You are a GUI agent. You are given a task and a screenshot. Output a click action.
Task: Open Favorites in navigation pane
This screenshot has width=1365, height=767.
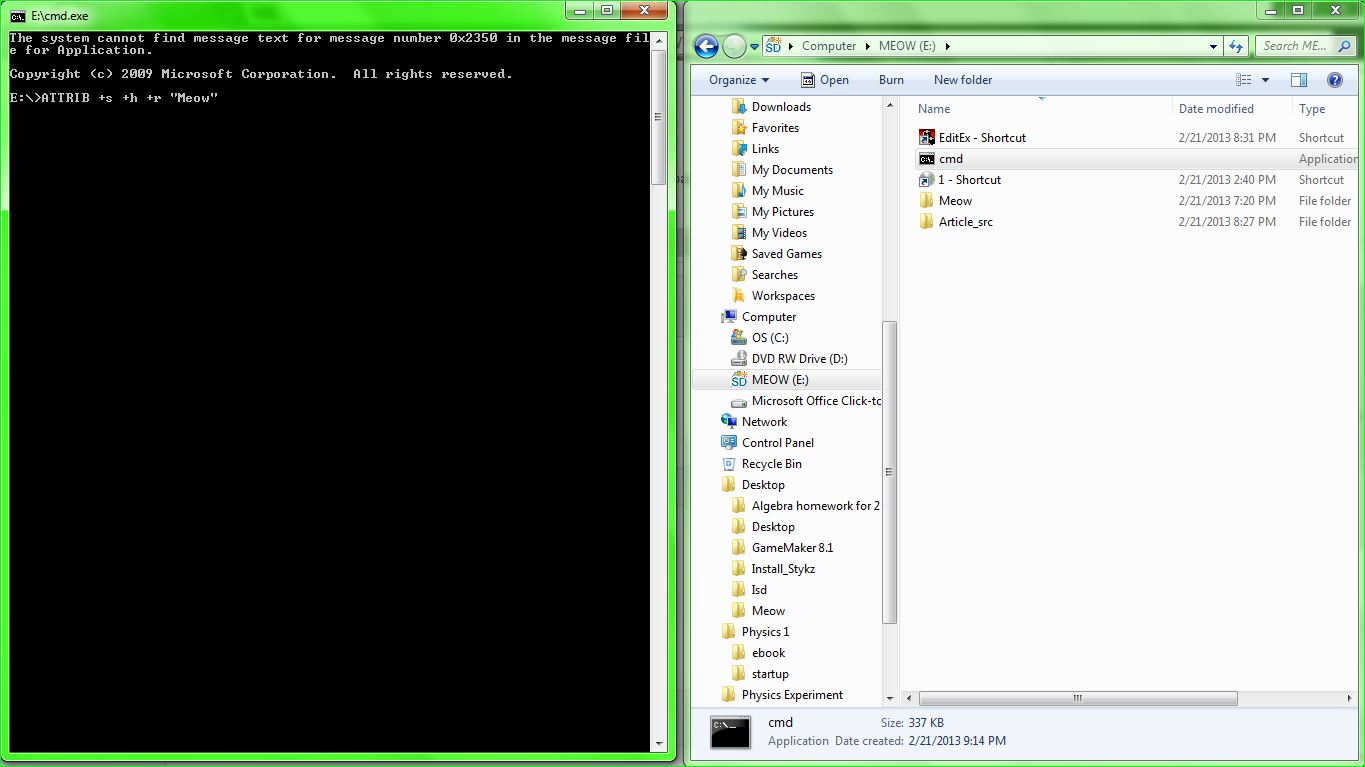[775, 128]
